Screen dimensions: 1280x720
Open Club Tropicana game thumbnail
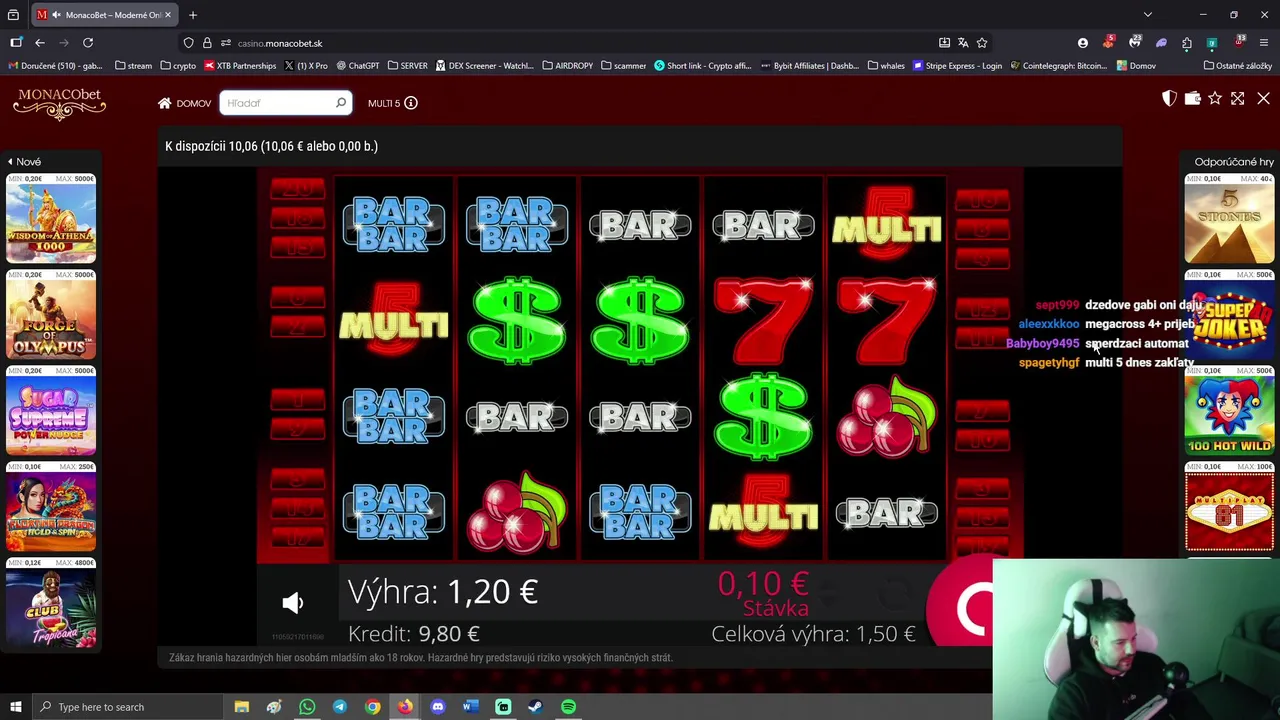pyautogui.click(x=51, y=603)
